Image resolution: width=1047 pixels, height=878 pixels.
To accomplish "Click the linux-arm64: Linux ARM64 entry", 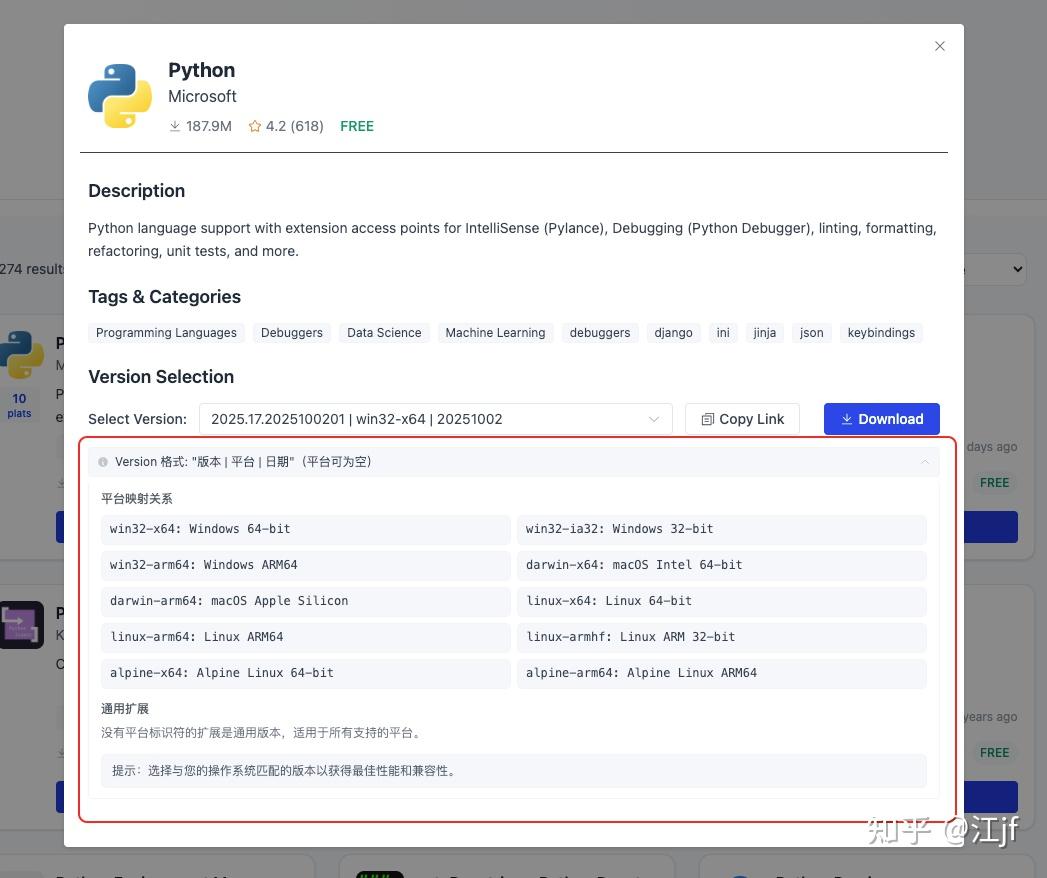I will tap(306, 637).
